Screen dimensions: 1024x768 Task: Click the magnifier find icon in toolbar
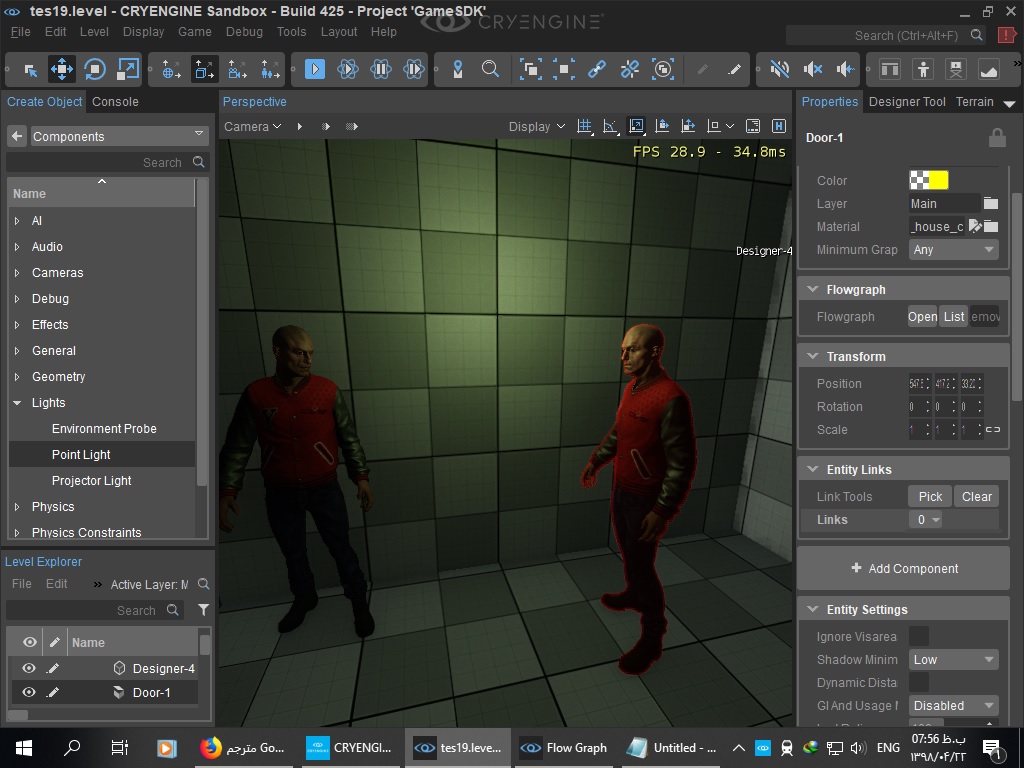490,69
